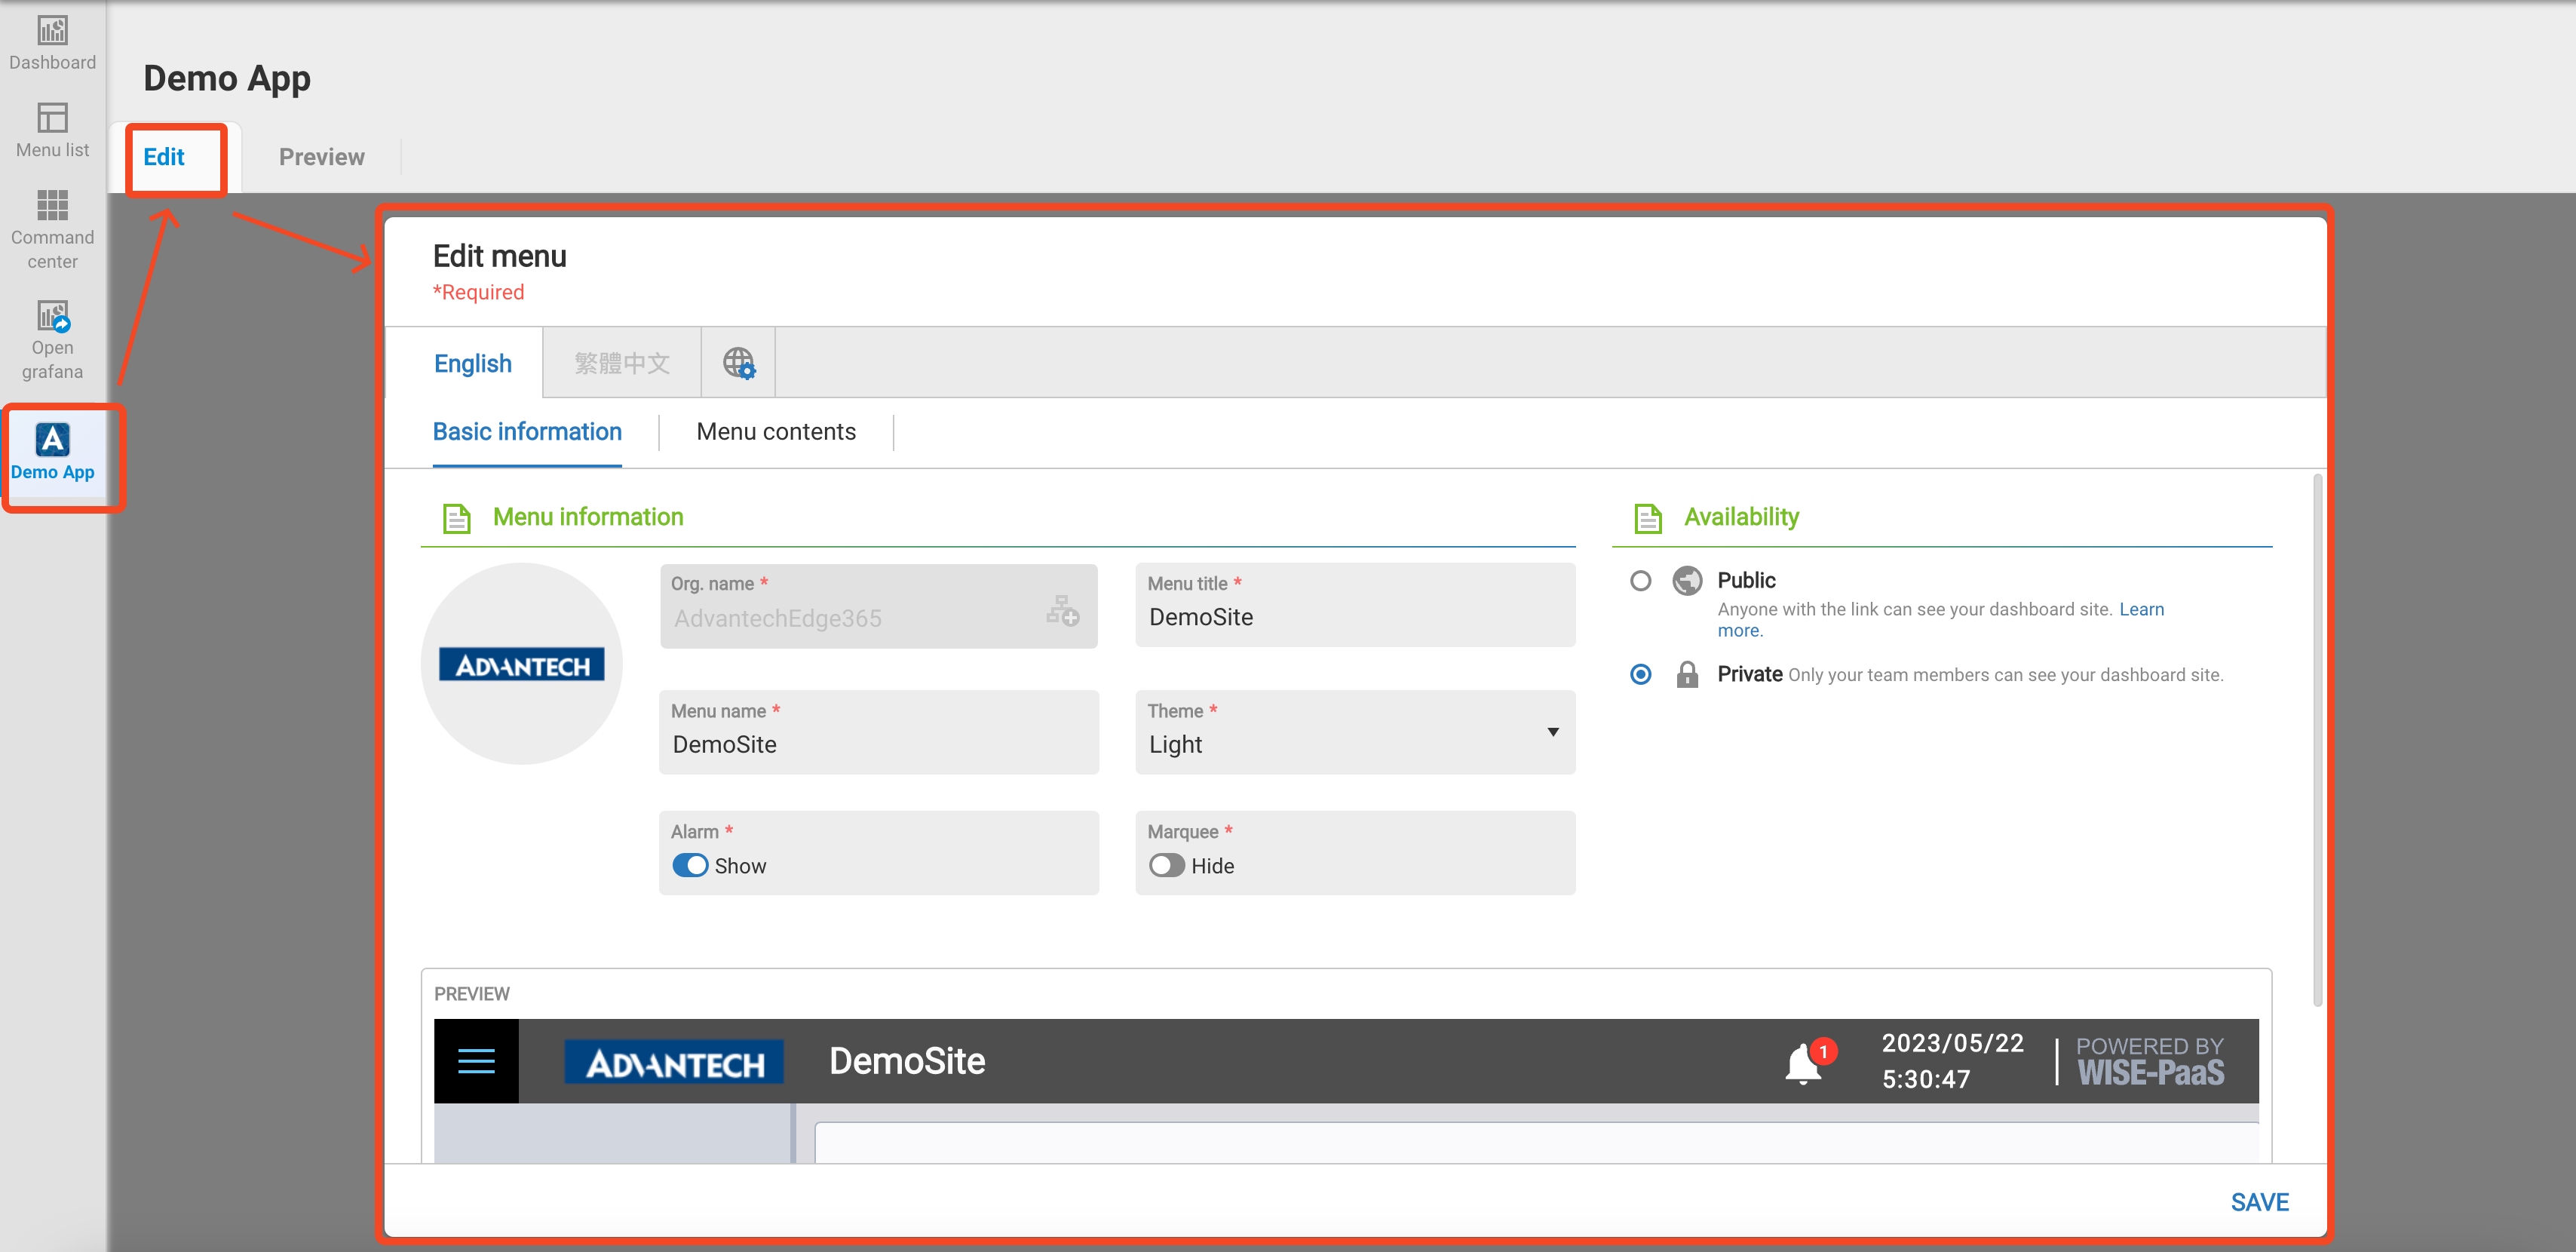Select the Public availability radio button
The width and height of the screenshot is (2576, 1252).
pos(1640,580)
